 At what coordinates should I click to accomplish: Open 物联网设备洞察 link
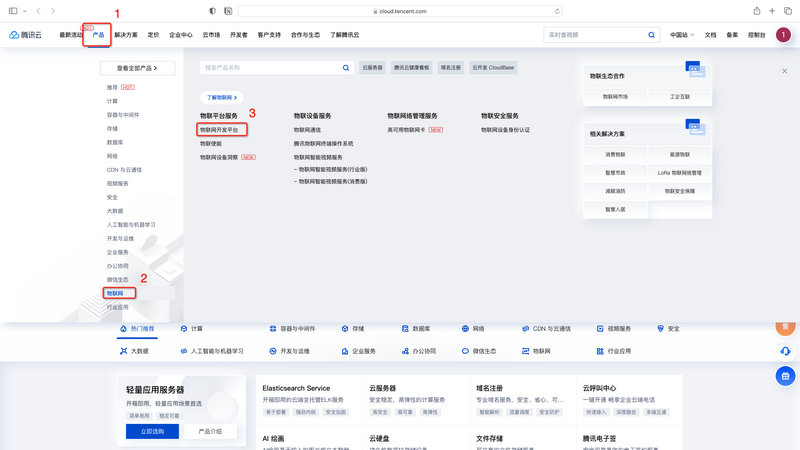(x=219, y=157)
